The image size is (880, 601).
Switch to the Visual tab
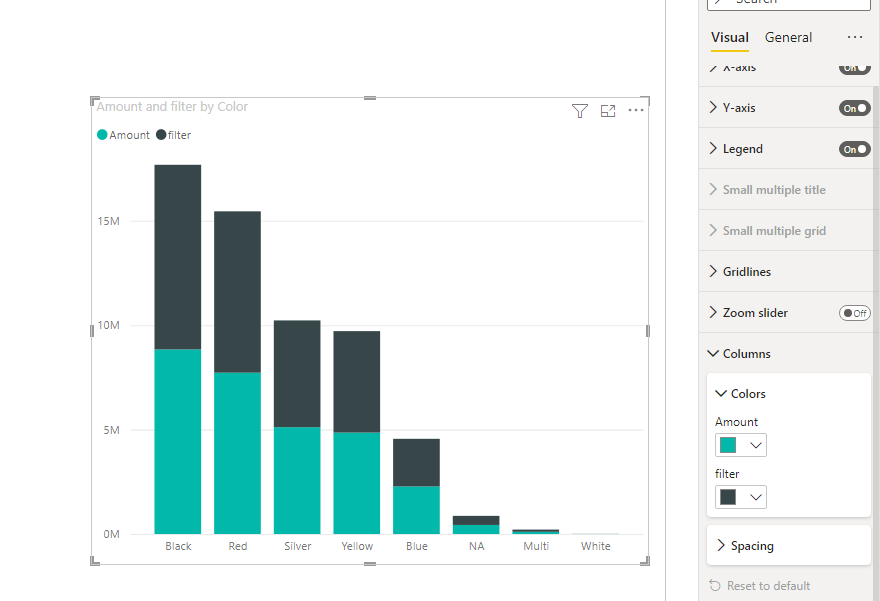(x=730, y=38)
